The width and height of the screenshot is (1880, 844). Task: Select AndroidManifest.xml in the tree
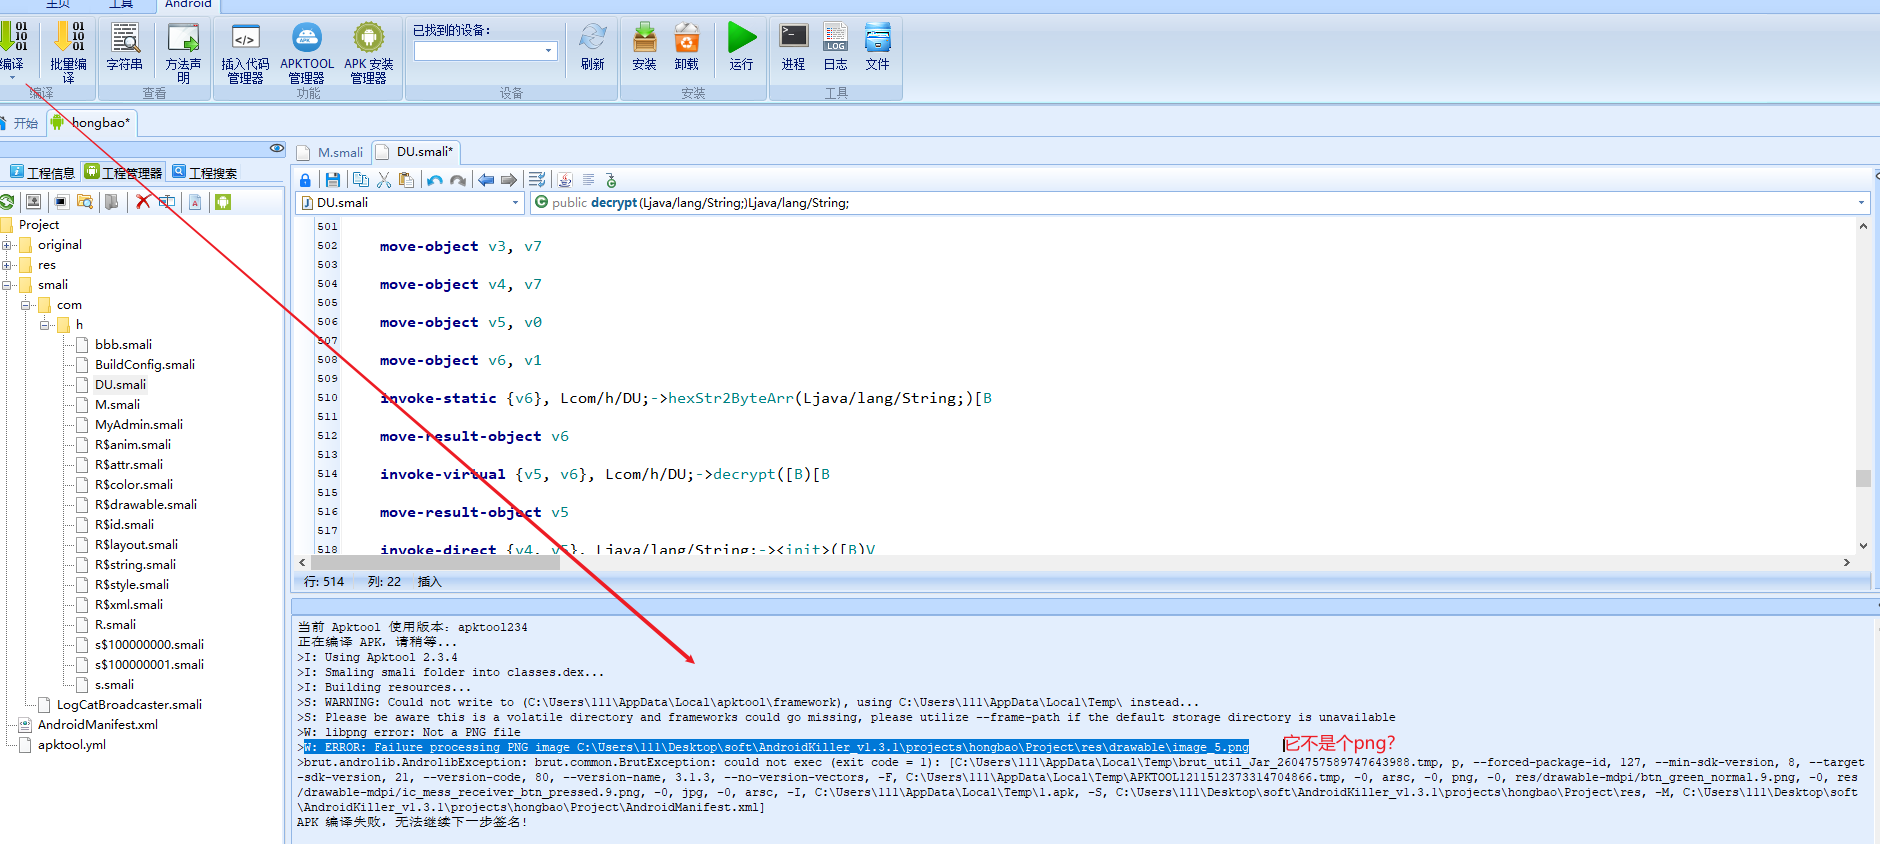tap(98, 725)
